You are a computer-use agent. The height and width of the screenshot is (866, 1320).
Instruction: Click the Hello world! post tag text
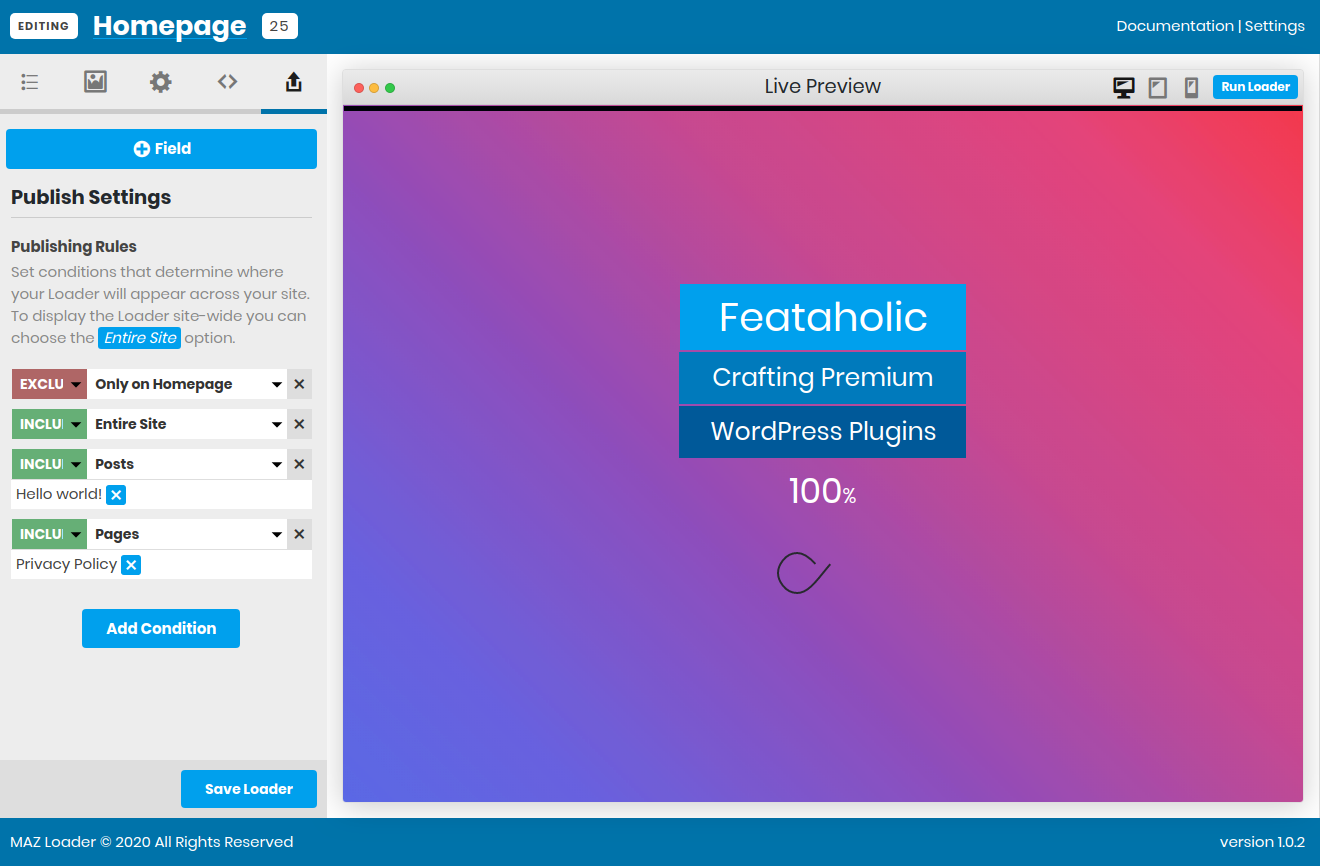pyautogui.click(x=59, y=494)
